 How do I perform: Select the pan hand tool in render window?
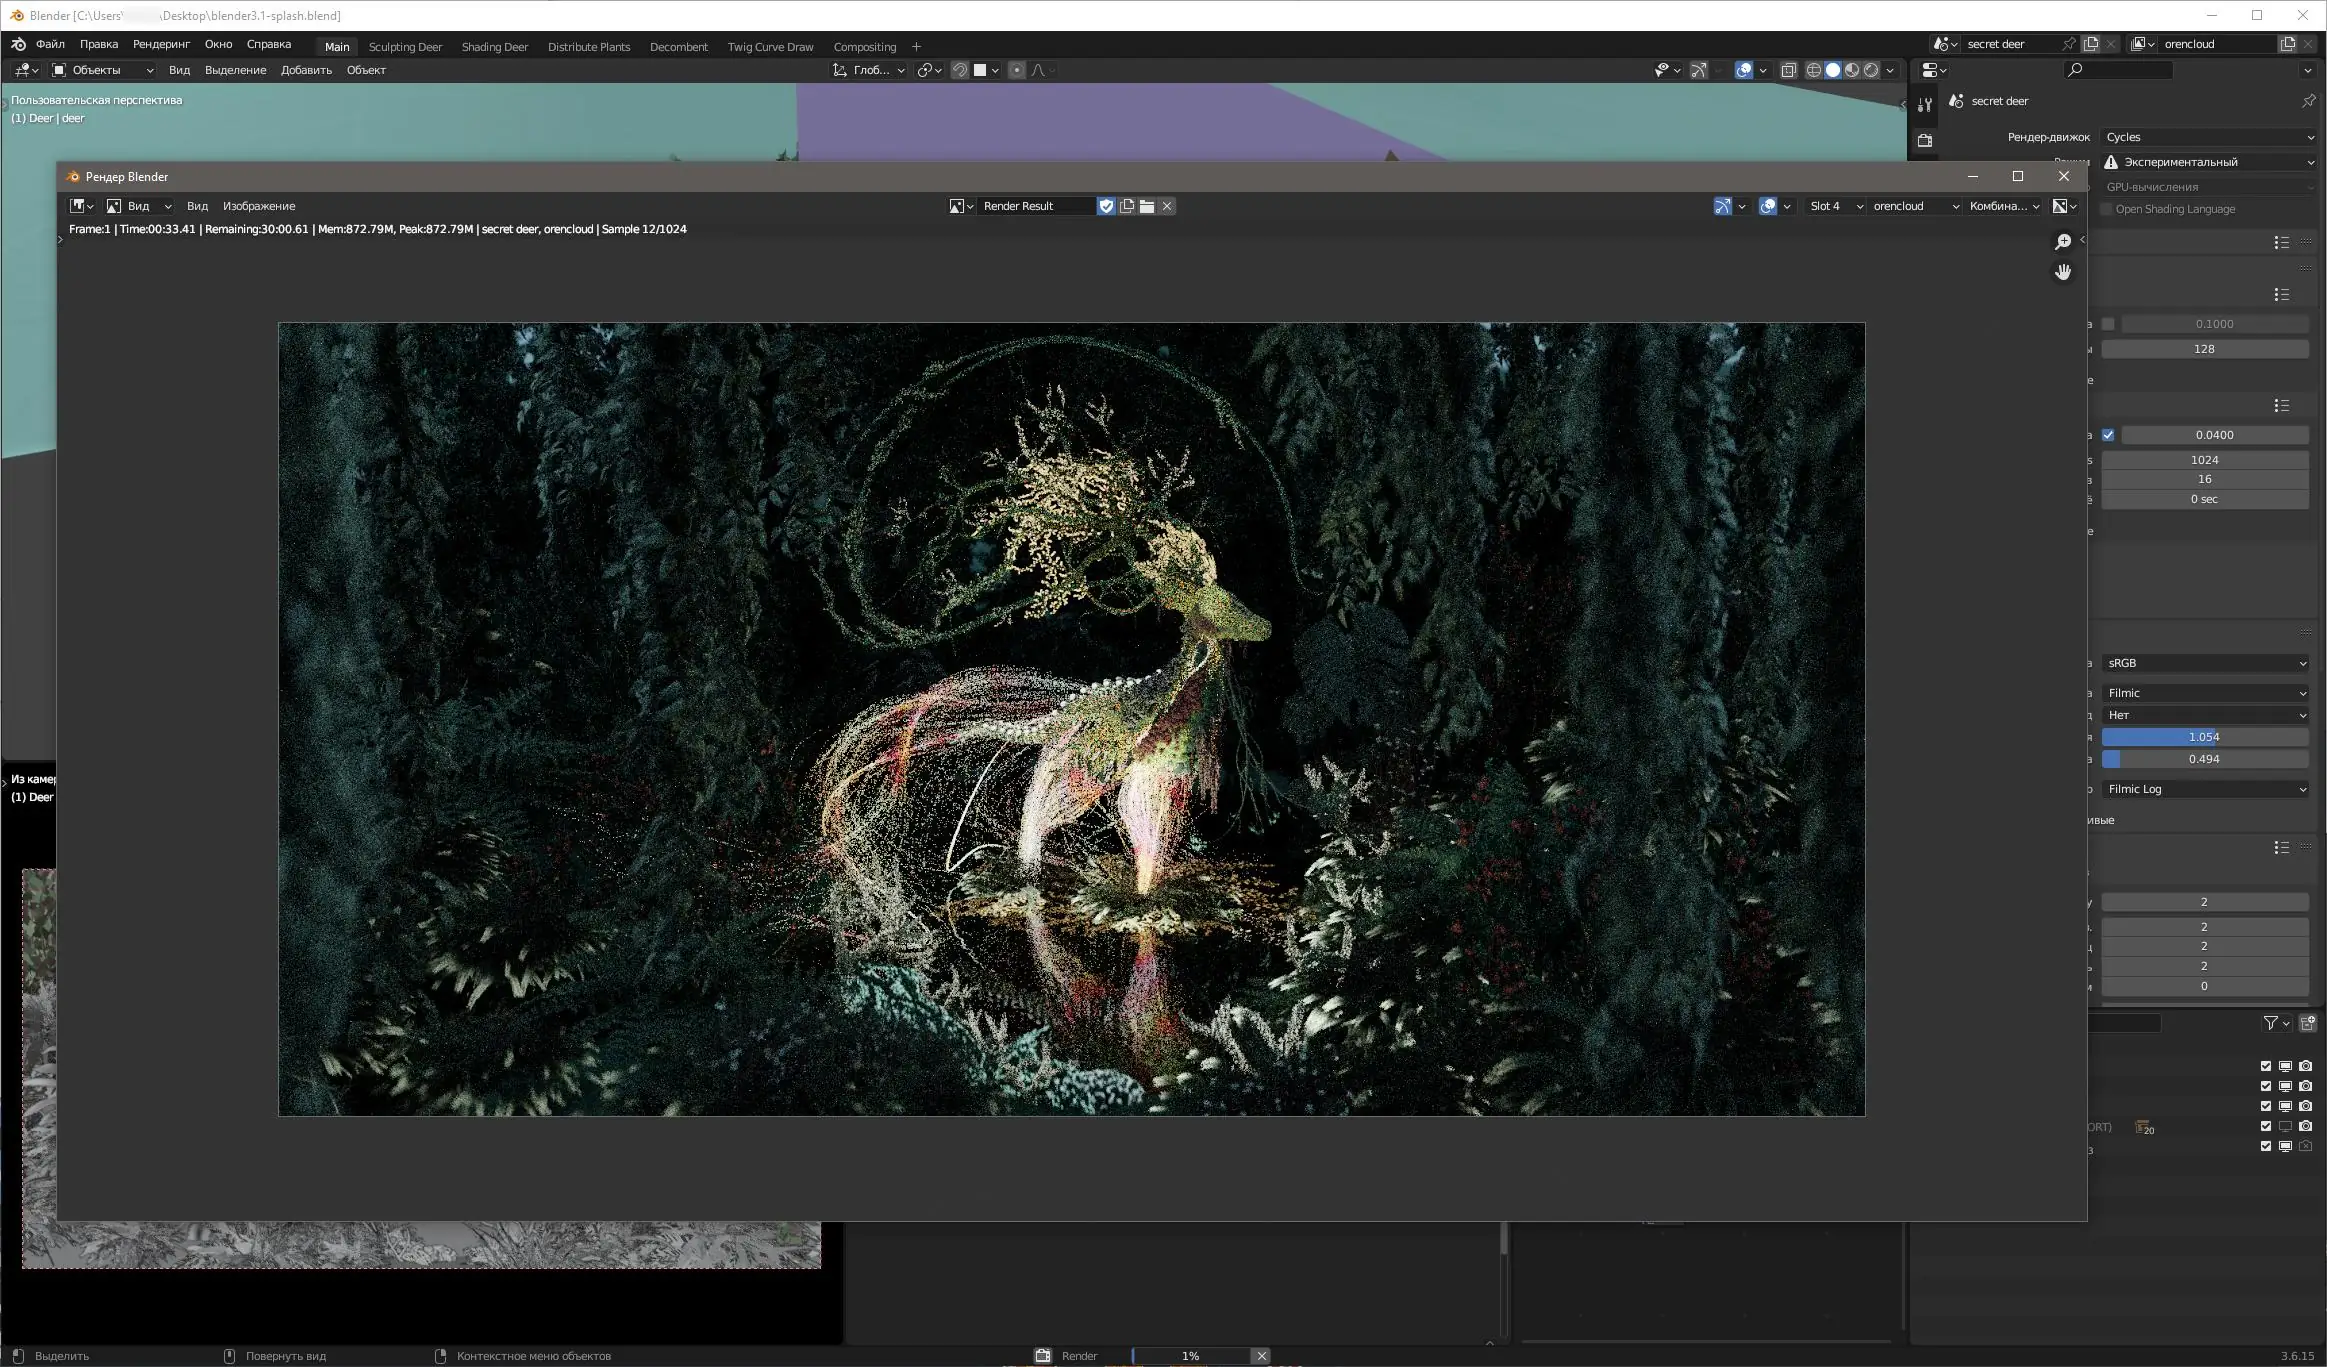click(2062, 272)
